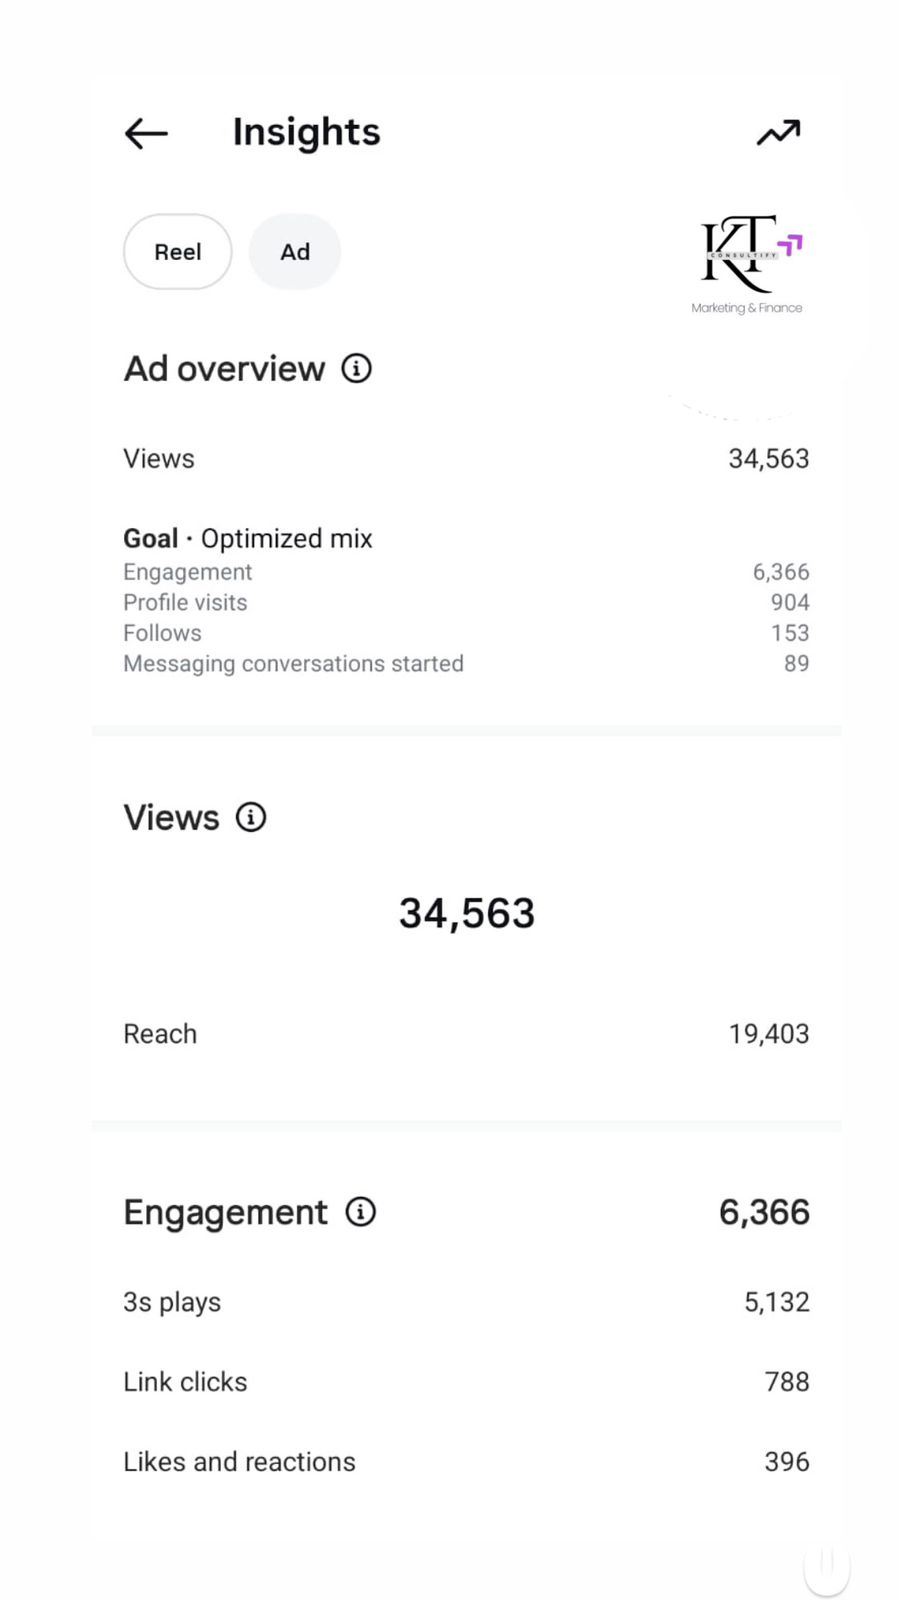Tap the round floating button at bottom

coord(826,1566)
